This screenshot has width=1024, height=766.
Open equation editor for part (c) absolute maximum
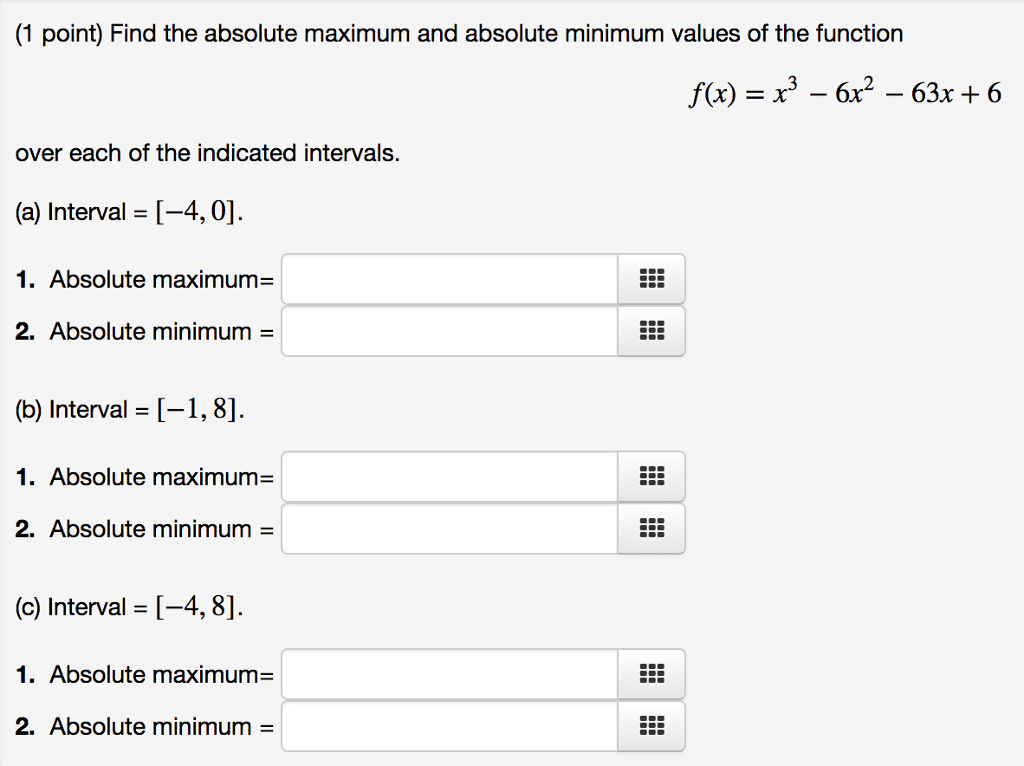tap(651, 674)
